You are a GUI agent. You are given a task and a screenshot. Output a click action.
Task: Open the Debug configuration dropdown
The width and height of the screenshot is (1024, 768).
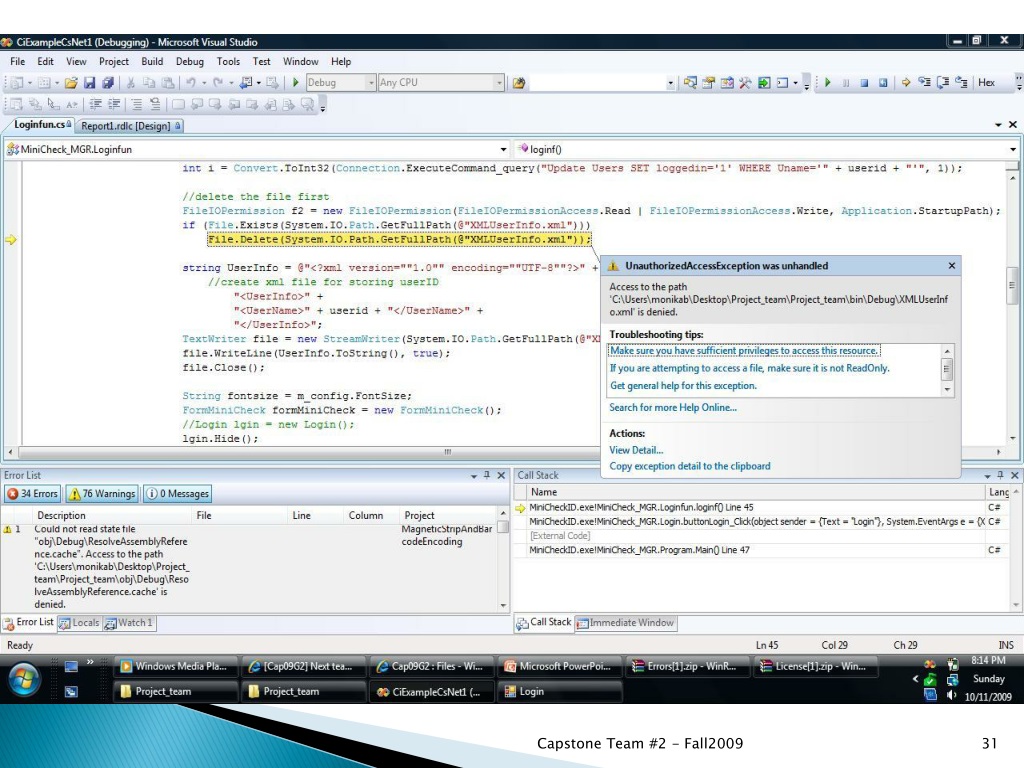point(371,83)
